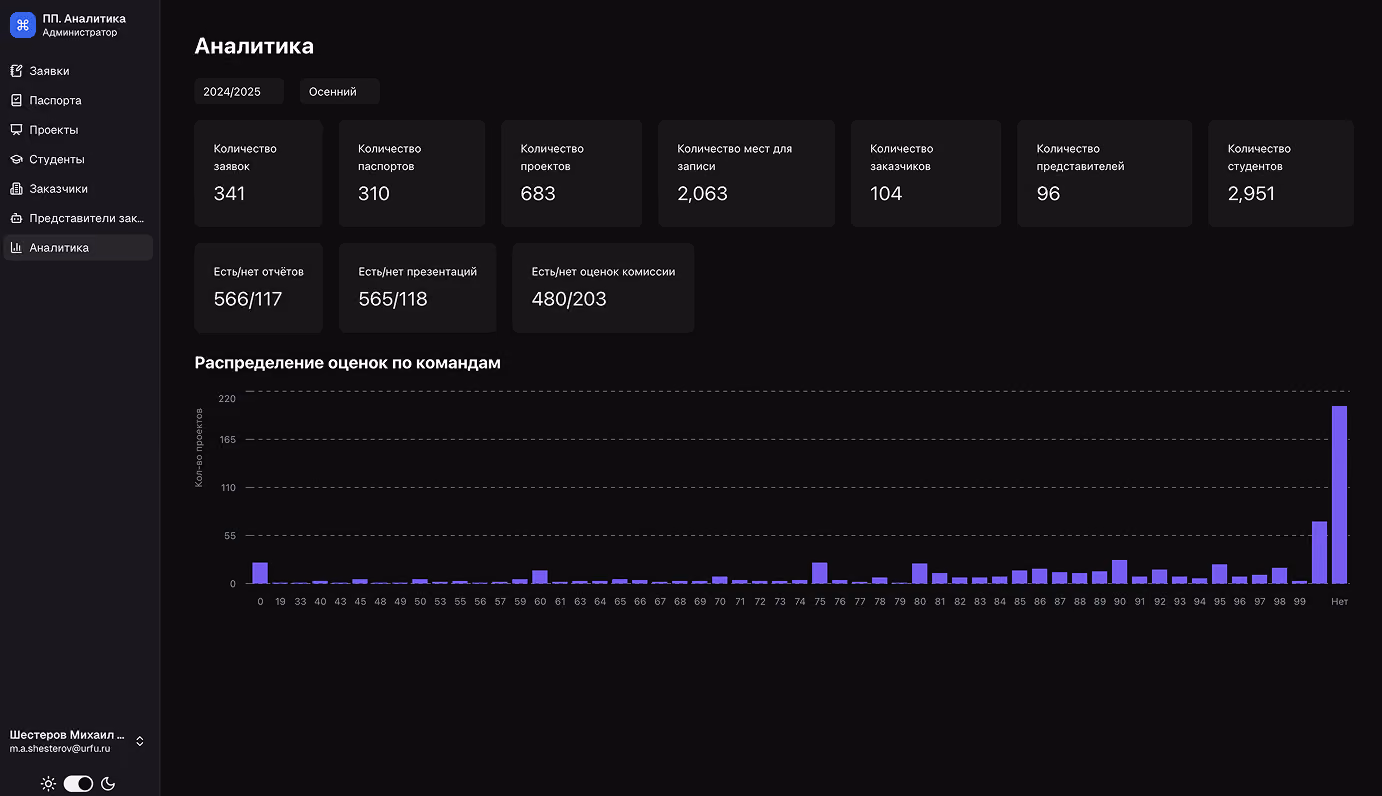Viewport: 1382px width, 796px height.
Task: Select the Количество проектов card with 683
Action: point(572,174)
